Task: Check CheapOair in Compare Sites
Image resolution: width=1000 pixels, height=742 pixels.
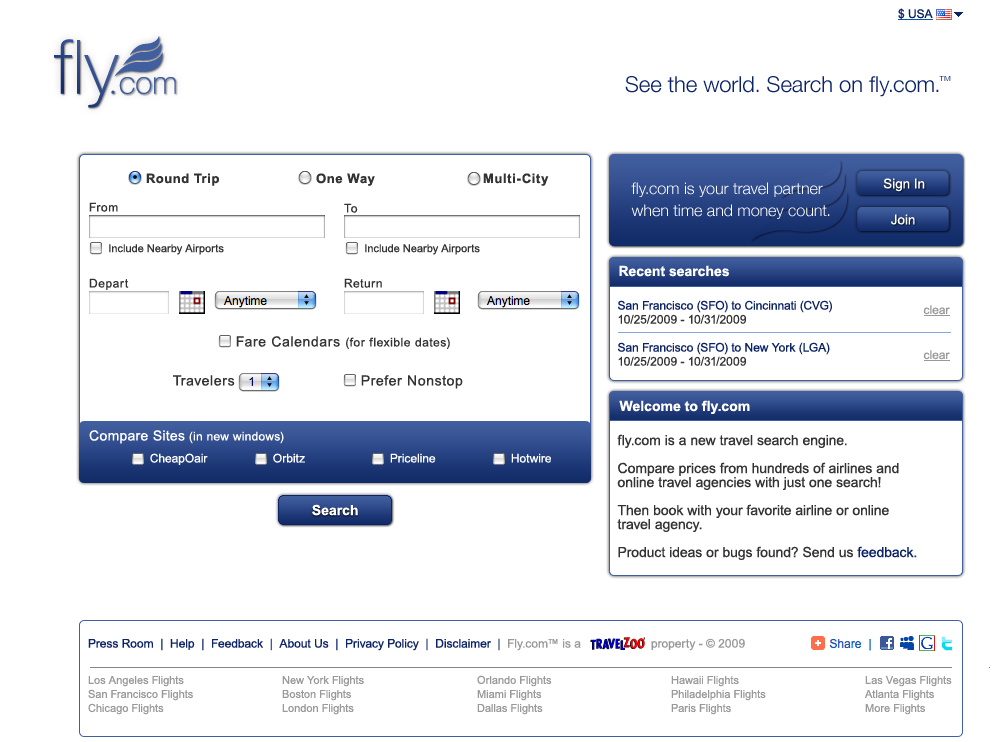Action: 138,459
